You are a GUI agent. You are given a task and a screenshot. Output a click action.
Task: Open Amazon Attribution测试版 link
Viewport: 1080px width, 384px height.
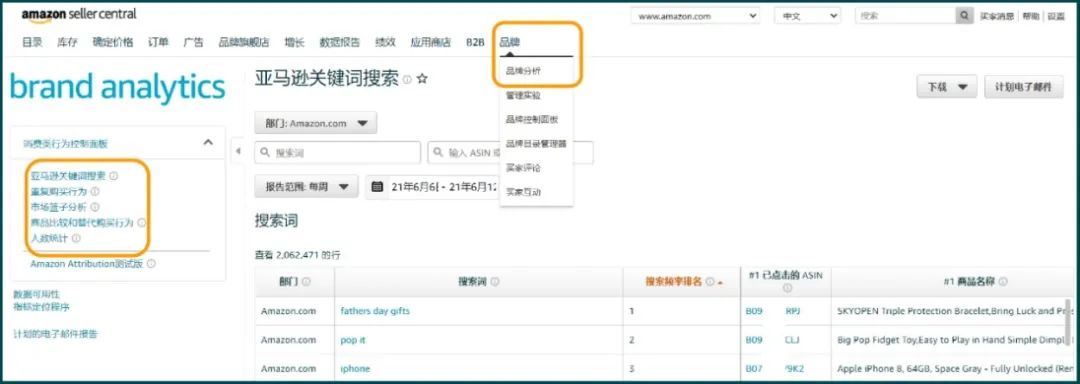click(86, 264)
